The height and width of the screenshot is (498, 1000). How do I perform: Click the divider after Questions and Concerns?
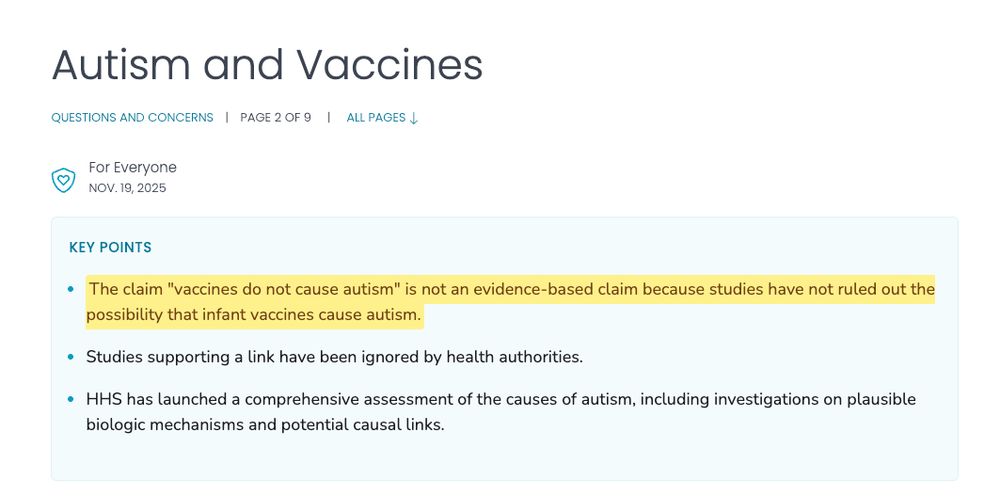(227, 118)
